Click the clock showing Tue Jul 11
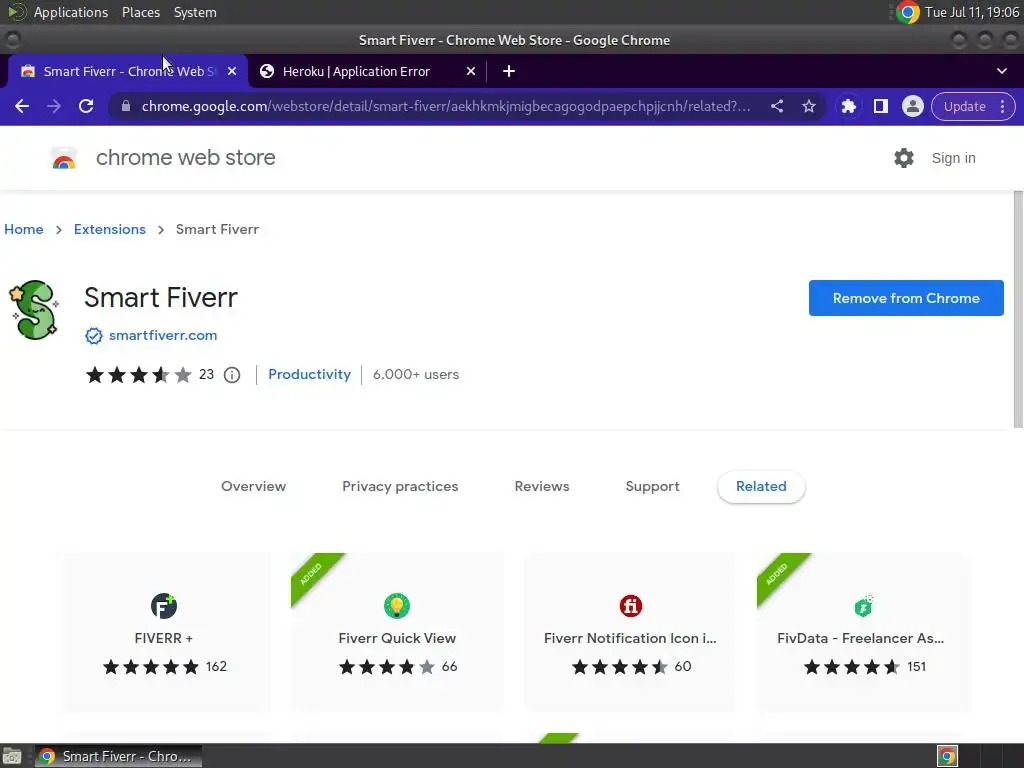 (x=972, y=12)
